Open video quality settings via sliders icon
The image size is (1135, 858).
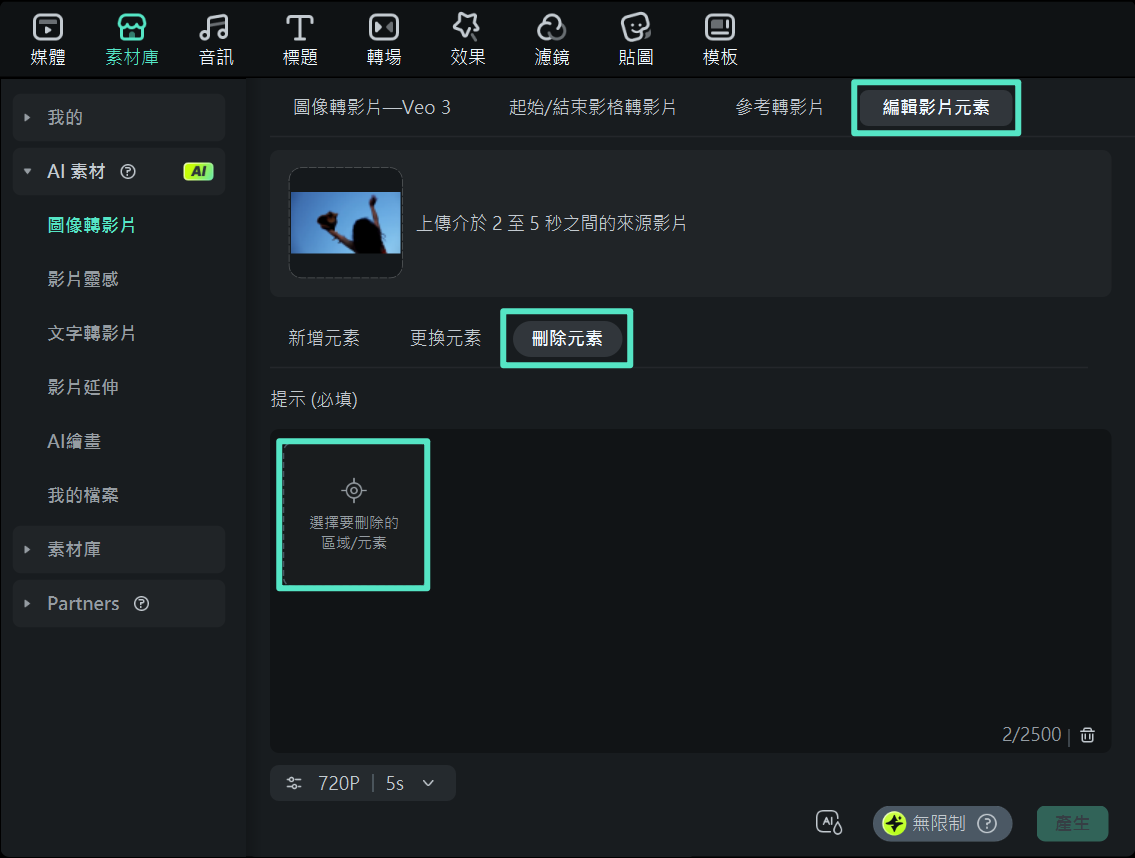click(293, 783)
